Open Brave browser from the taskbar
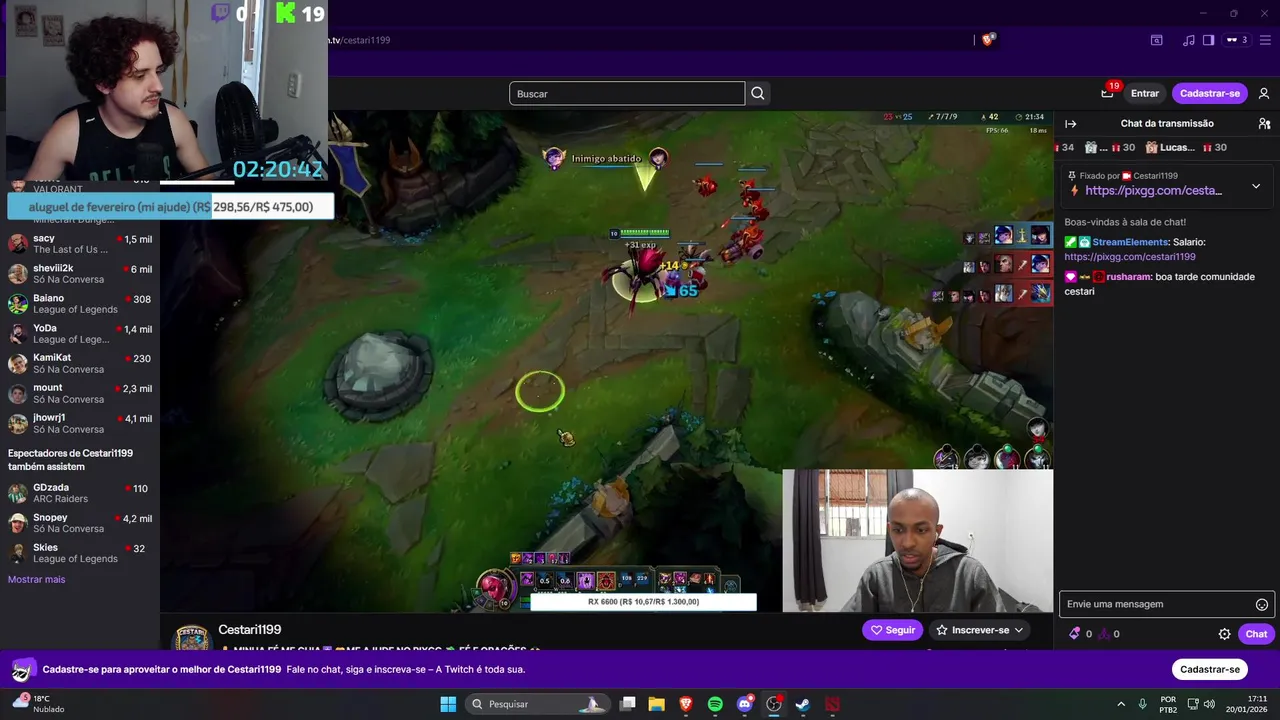Viewport: 1280px width, 720px height. tap(686, 704)
